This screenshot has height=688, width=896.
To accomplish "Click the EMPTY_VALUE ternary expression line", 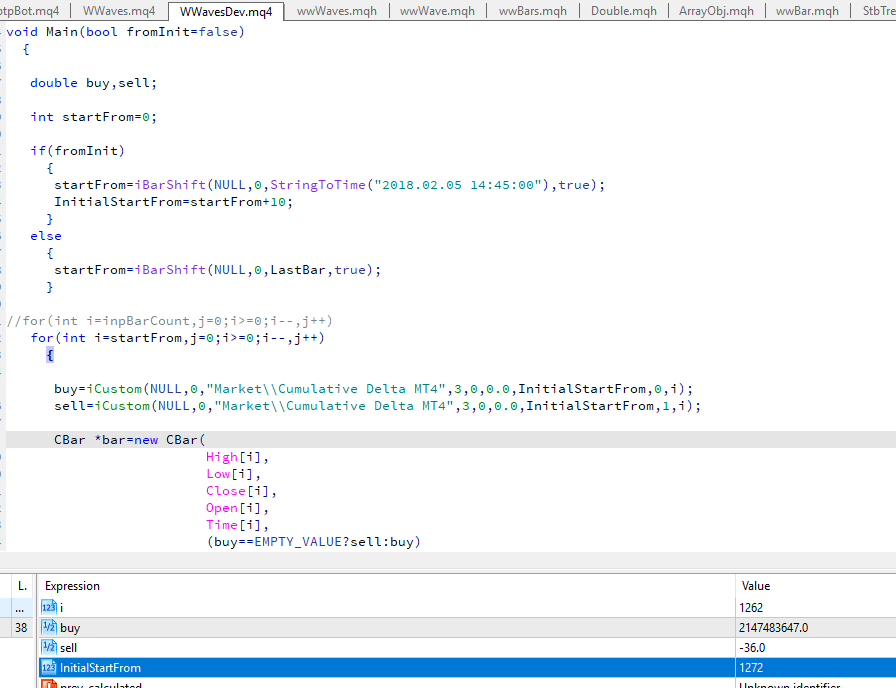I will 313,542.
